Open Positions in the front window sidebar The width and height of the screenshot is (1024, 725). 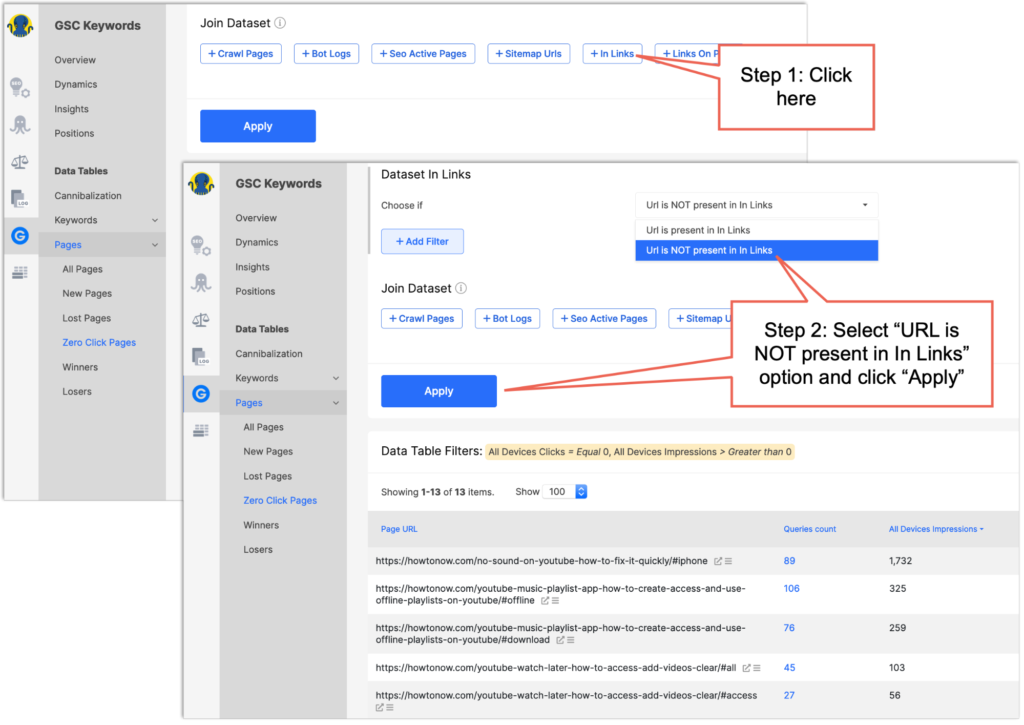tap(255, 291)
